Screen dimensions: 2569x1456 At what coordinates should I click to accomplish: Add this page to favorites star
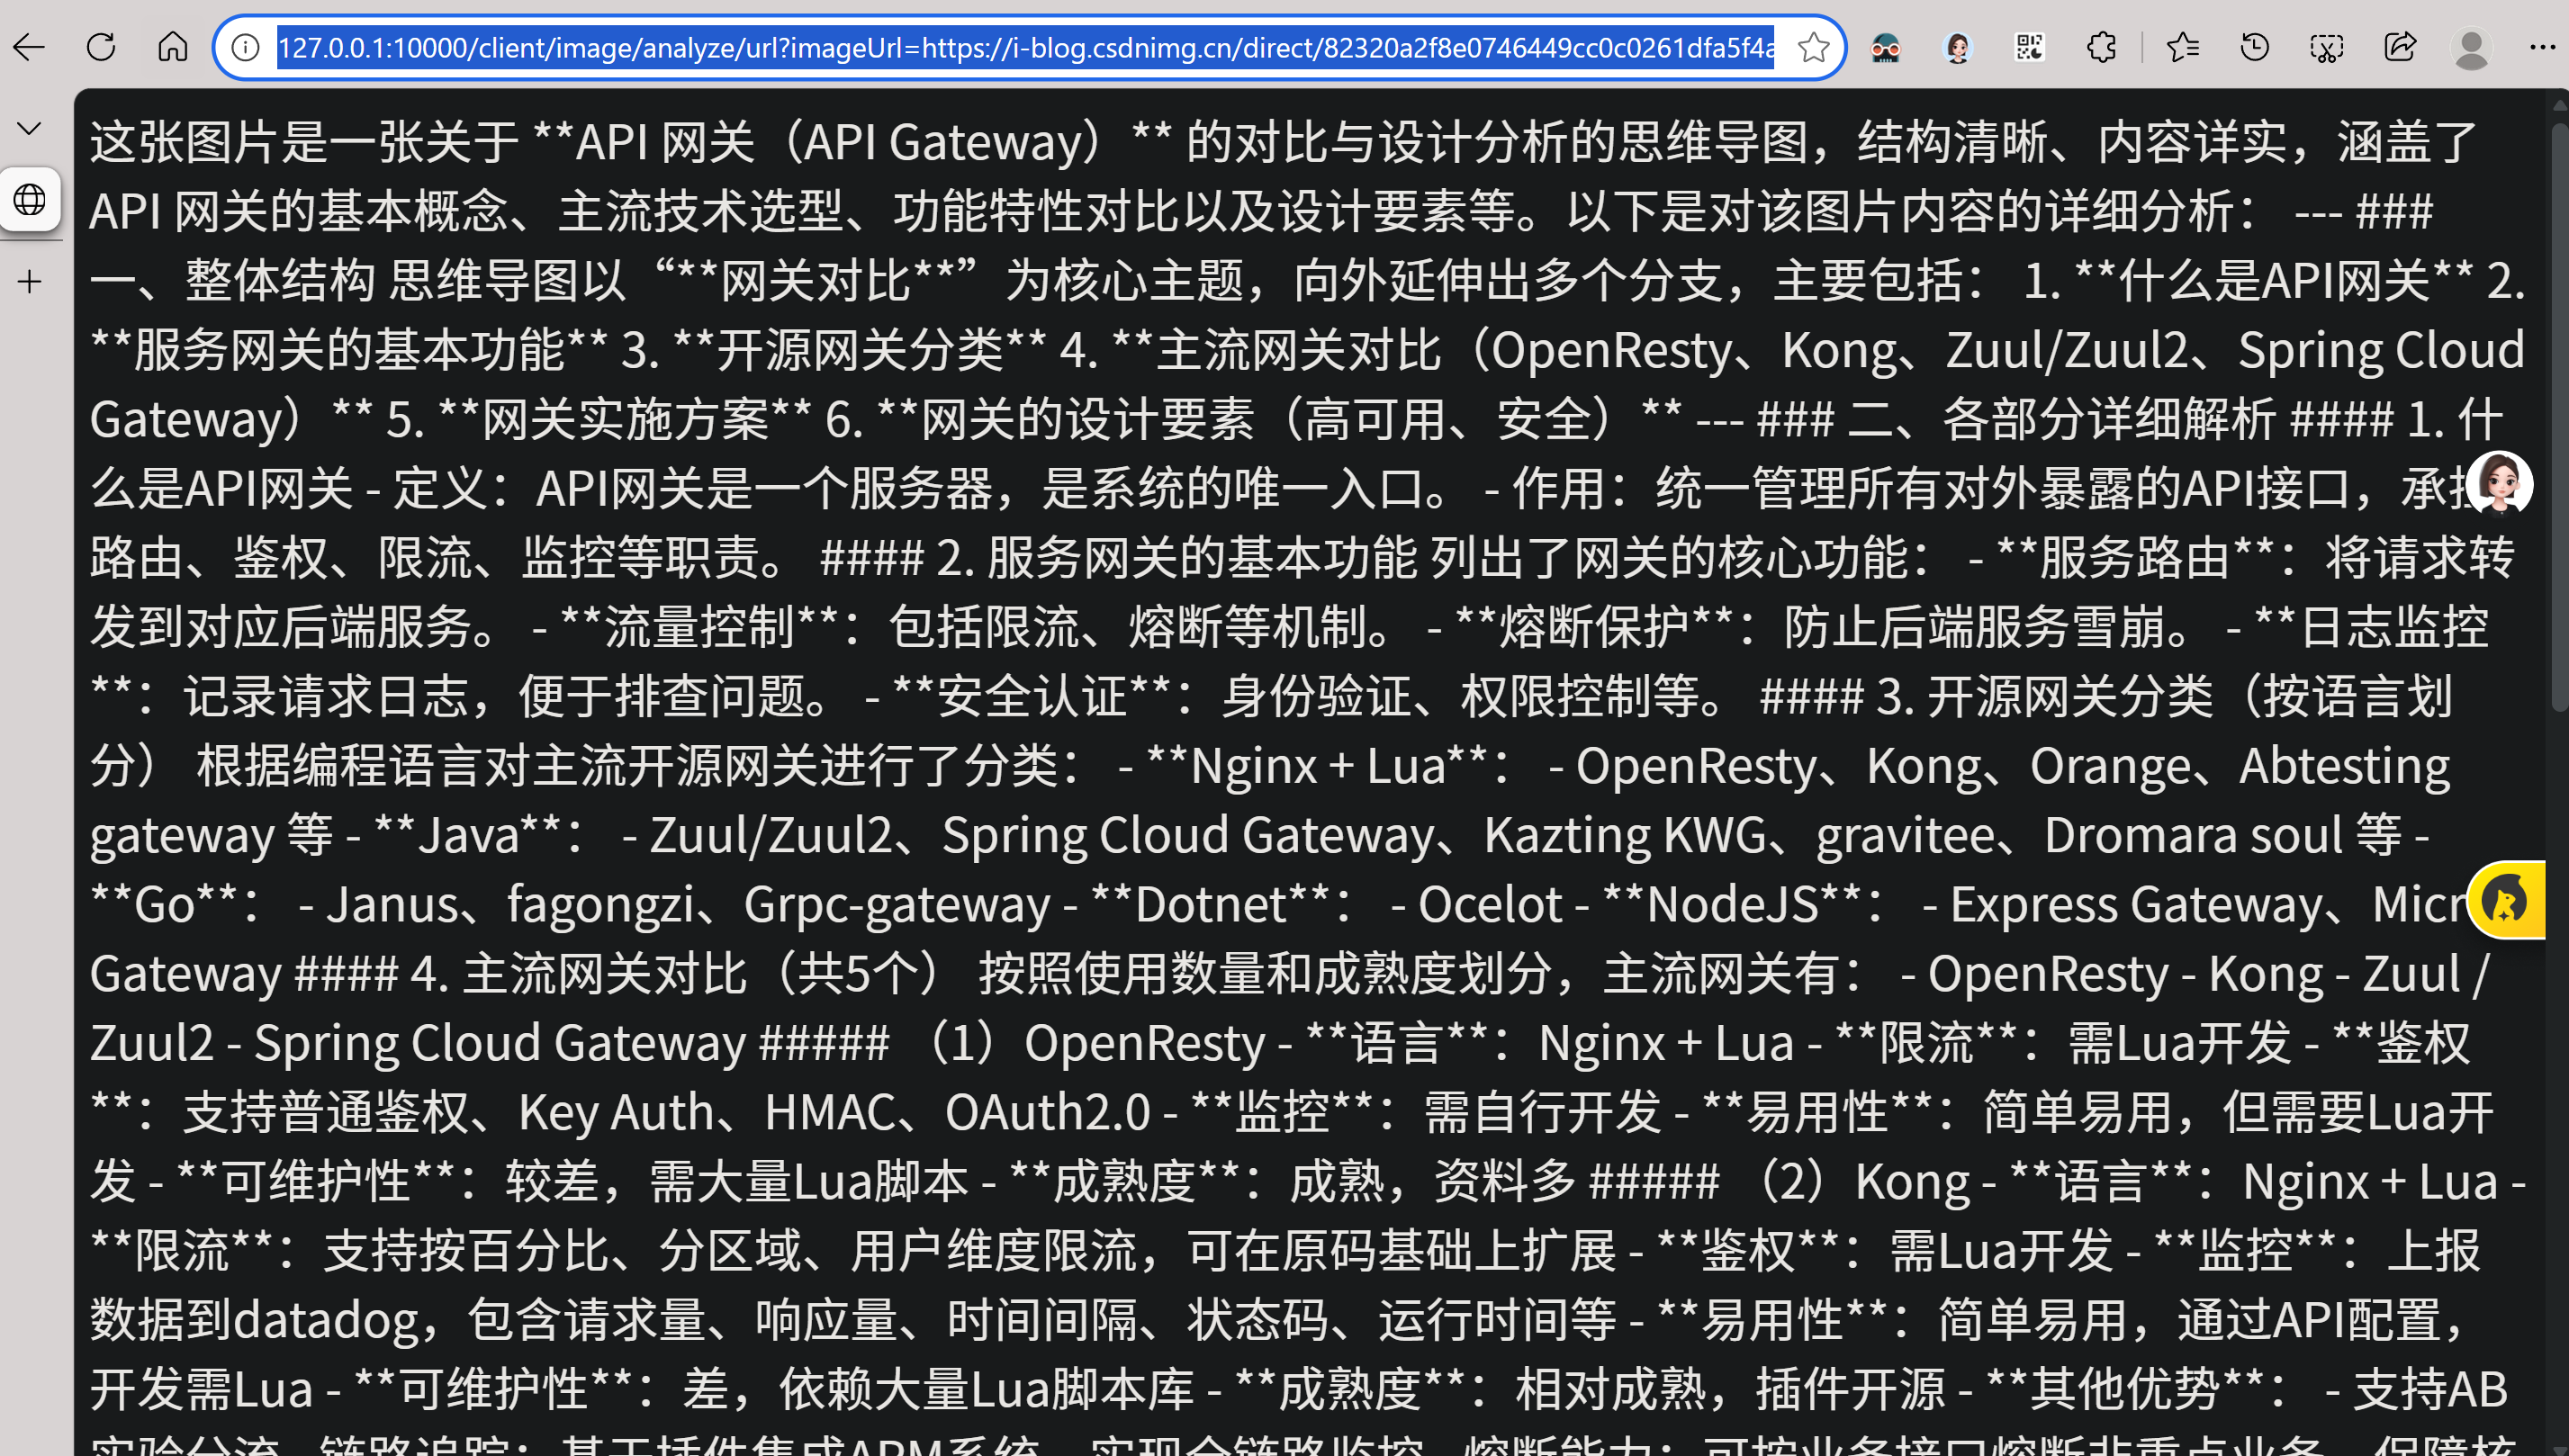click(1812, 47)
